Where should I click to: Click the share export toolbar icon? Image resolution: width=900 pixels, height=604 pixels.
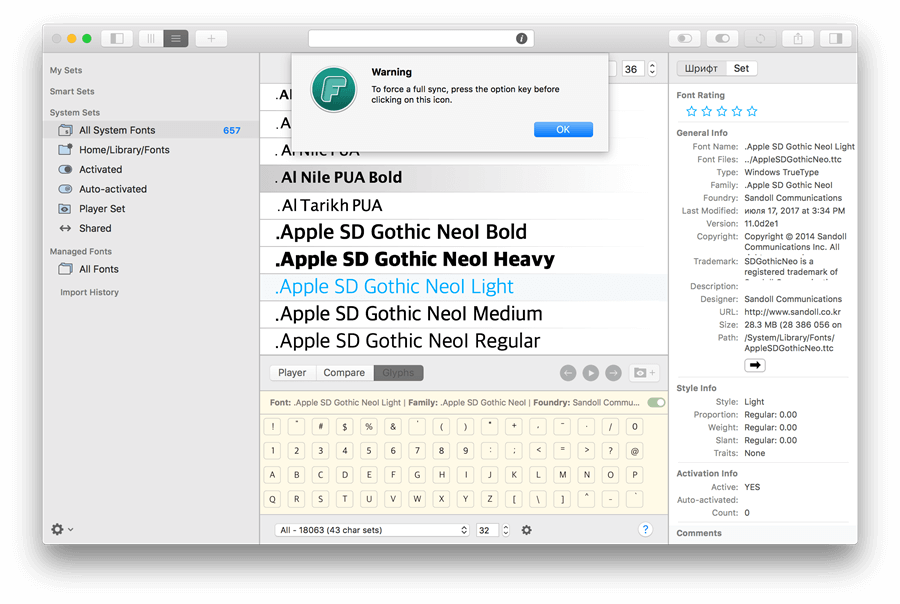pos(798,38)
